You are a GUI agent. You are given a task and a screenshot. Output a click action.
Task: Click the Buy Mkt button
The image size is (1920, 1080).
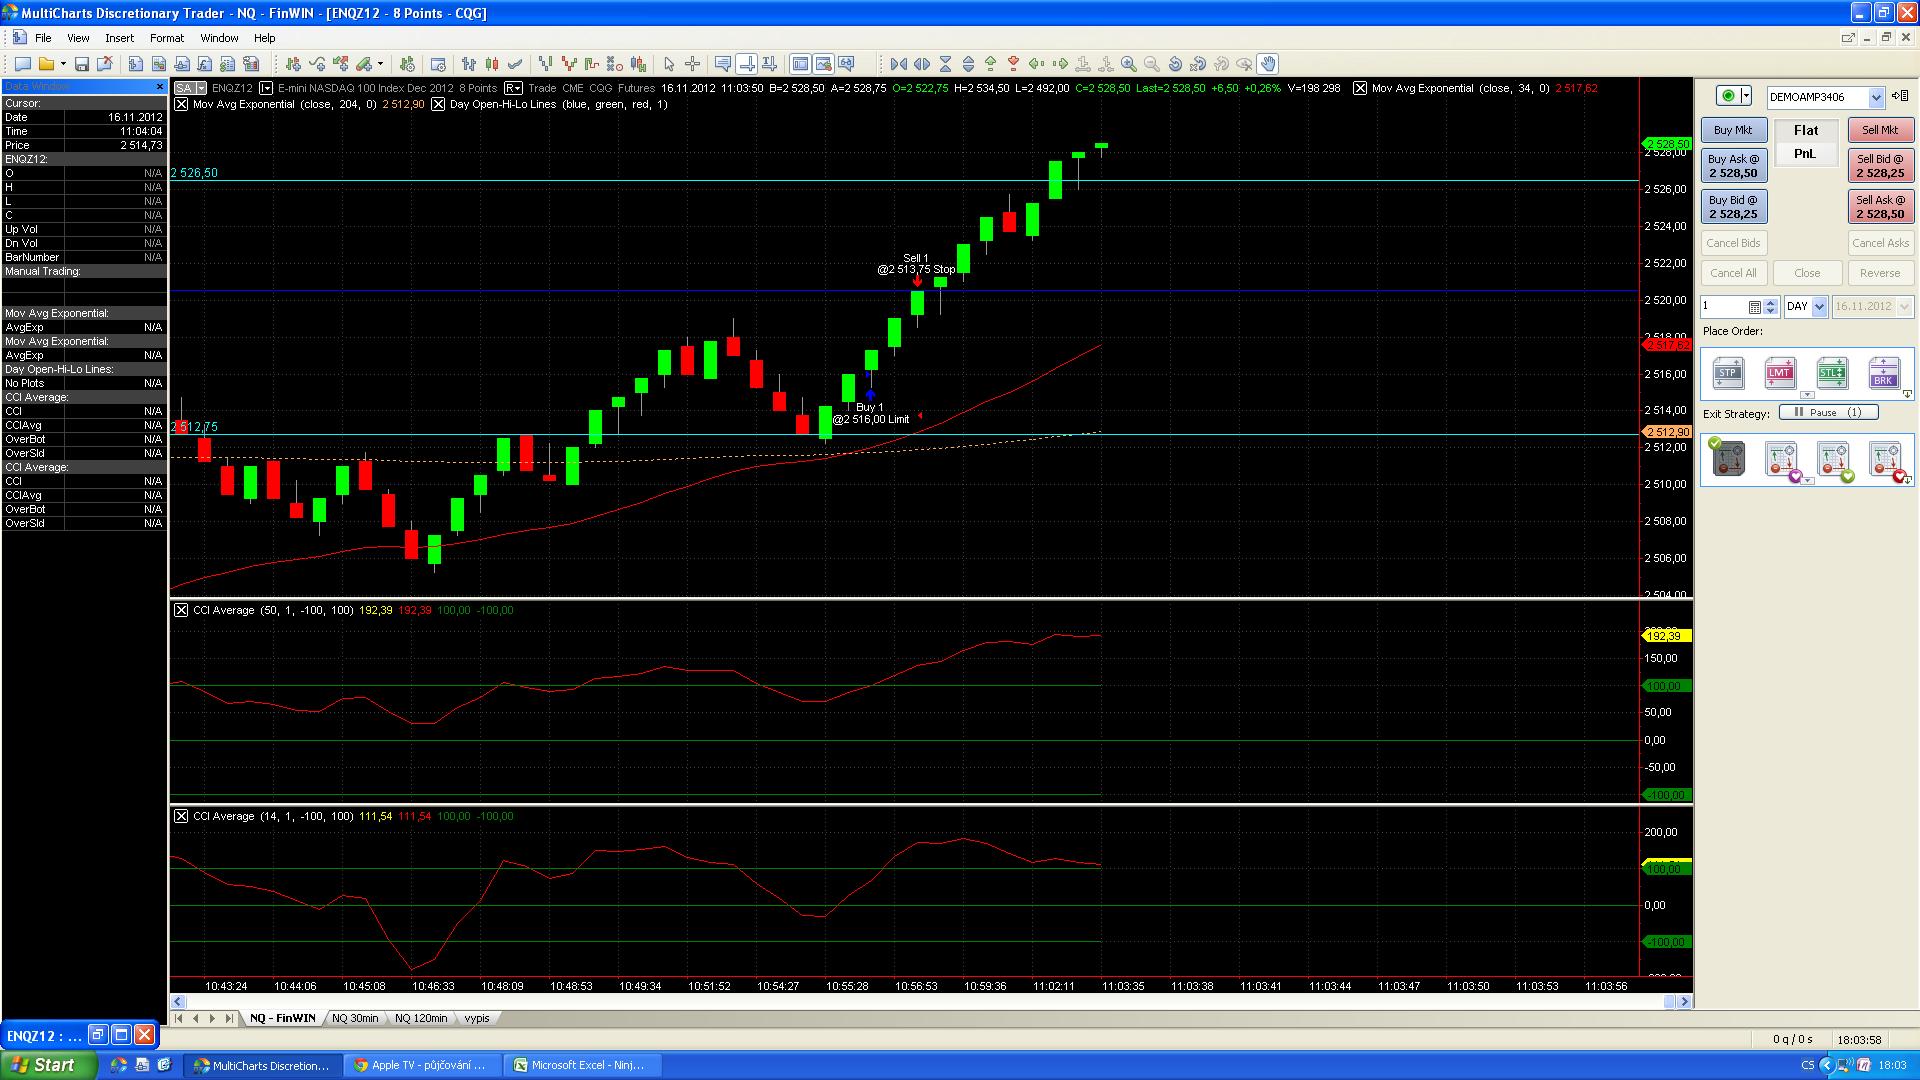[x=1733, y=130]
